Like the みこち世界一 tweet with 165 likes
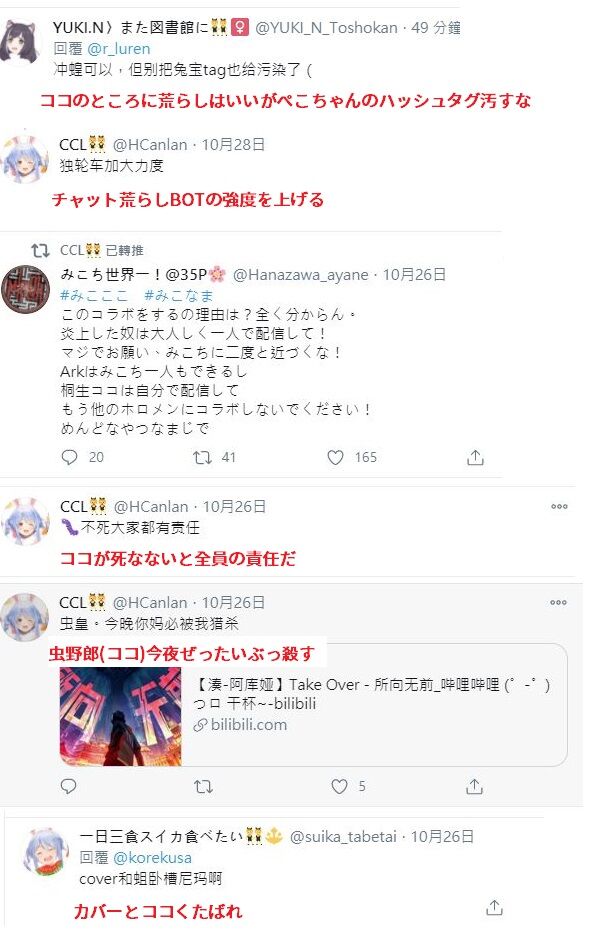Viewport: 597px width, 942px height. point(335,458)
